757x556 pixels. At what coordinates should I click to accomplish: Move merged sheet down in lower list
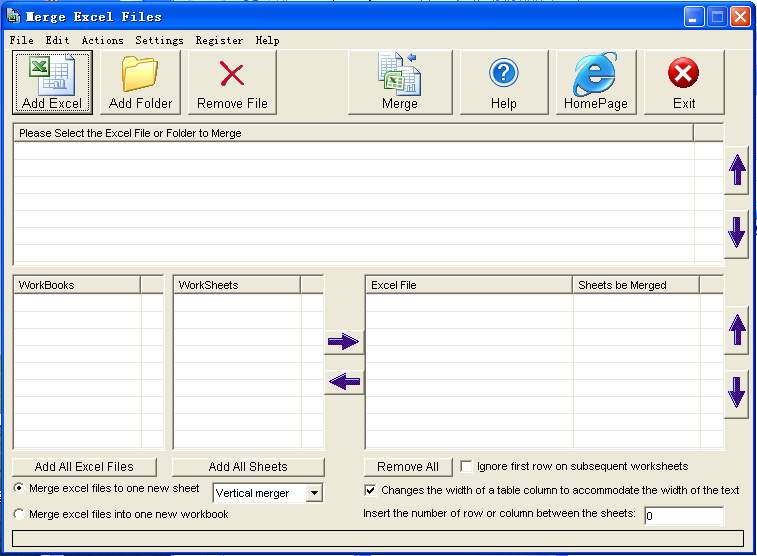tap(737, 393)
